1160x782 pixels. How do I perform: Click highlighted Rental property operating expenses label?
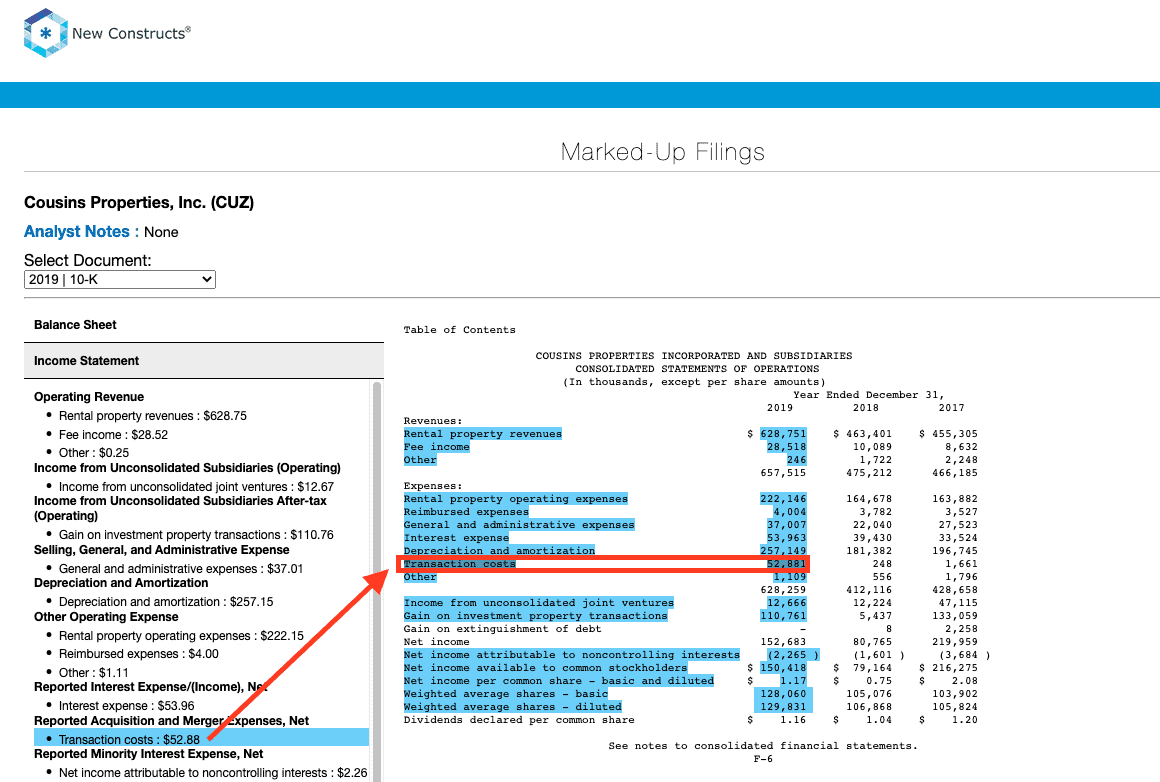[x=516, y=499]
